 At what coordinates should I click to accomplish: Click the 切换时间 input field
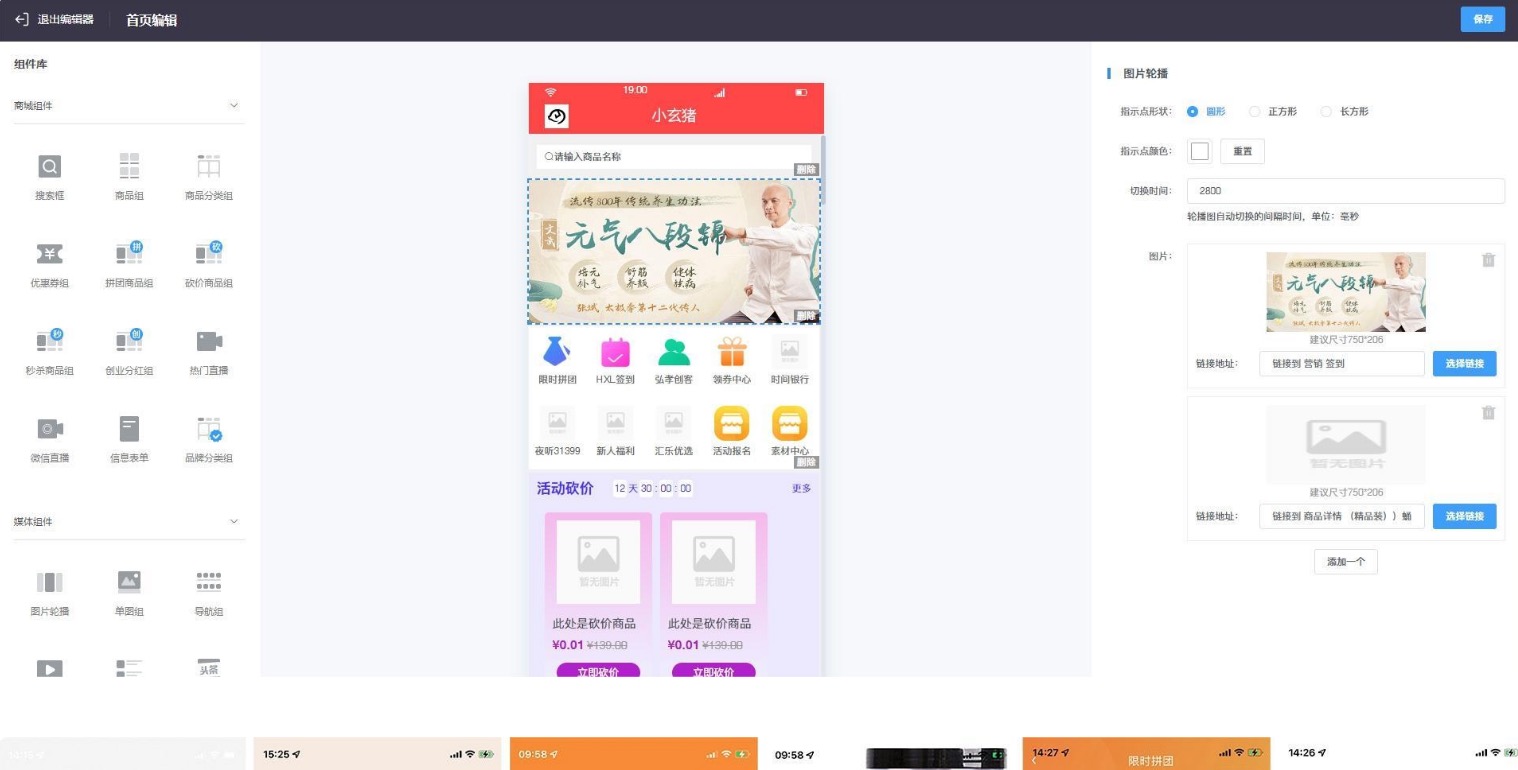tap(1345, 191)
